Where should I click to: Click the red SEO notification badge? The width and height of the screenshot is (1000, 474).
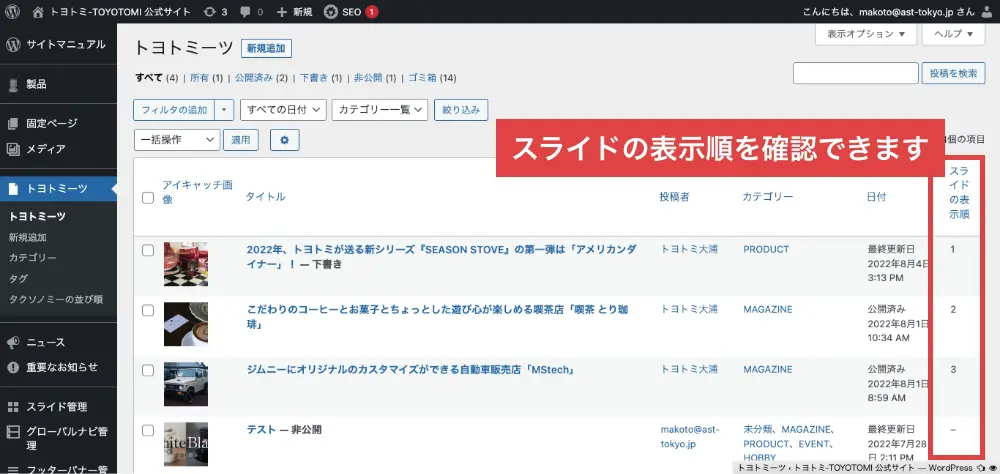coord(372,11)
